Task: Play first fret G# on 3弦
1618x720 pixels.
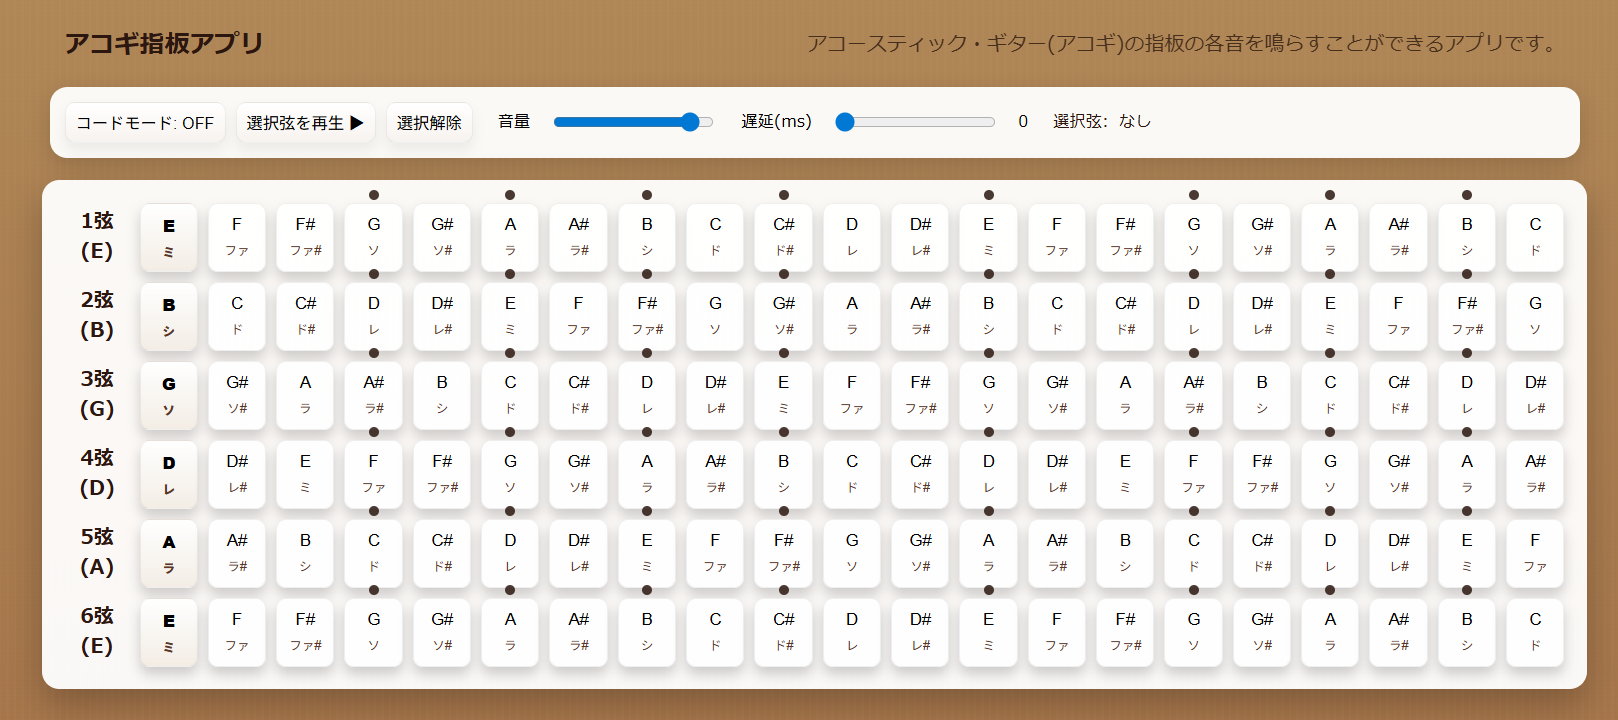Action: 237,396
